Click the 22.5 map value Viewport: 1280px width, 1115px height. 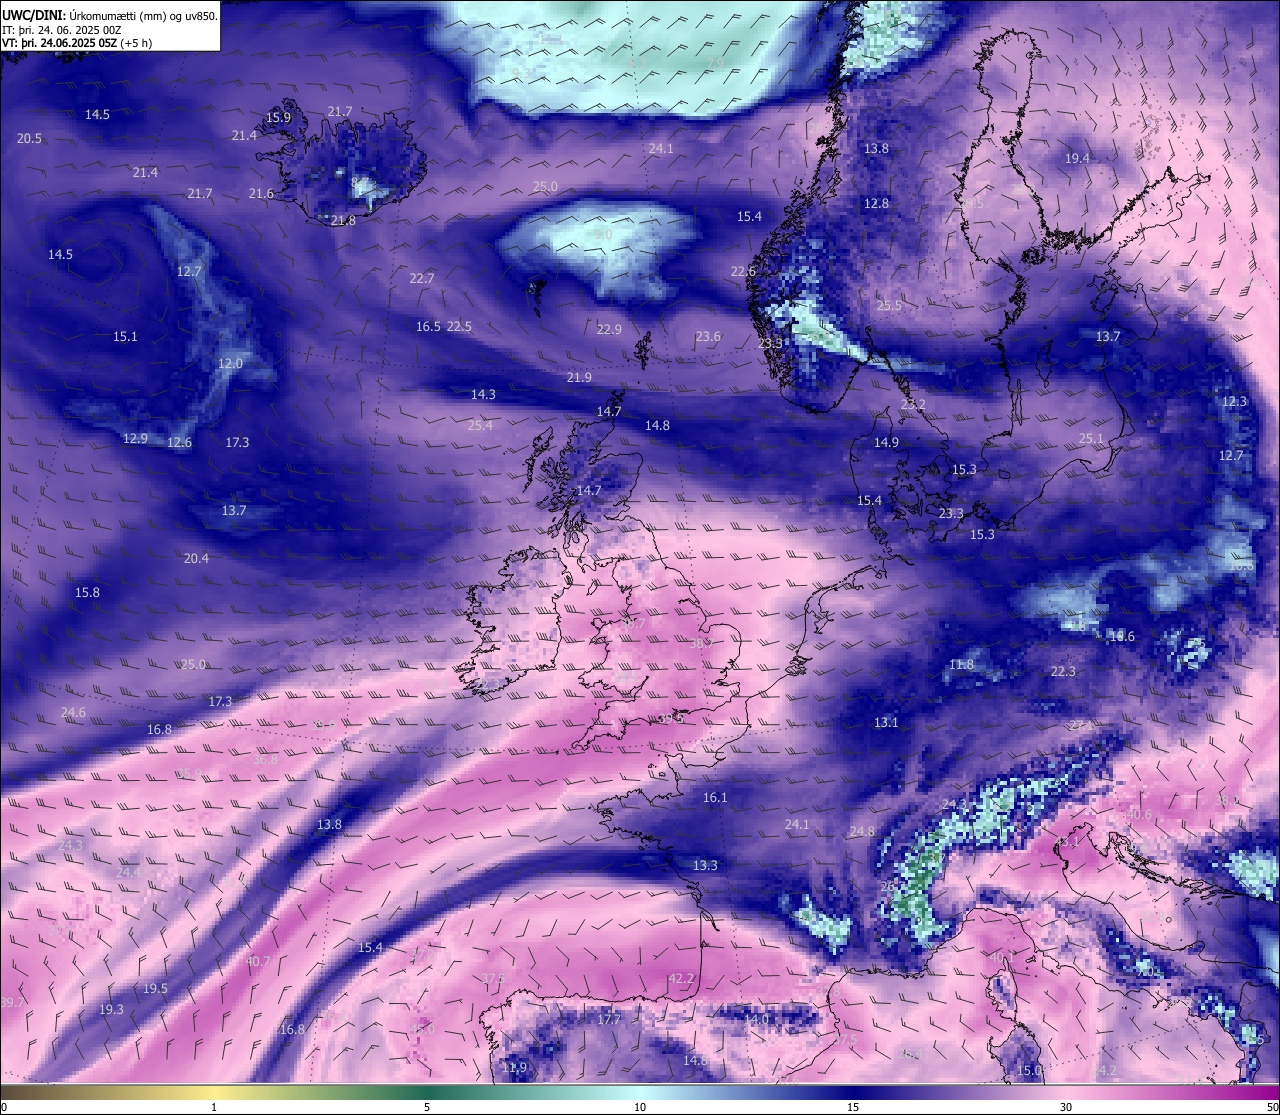(x=459, y=327)
